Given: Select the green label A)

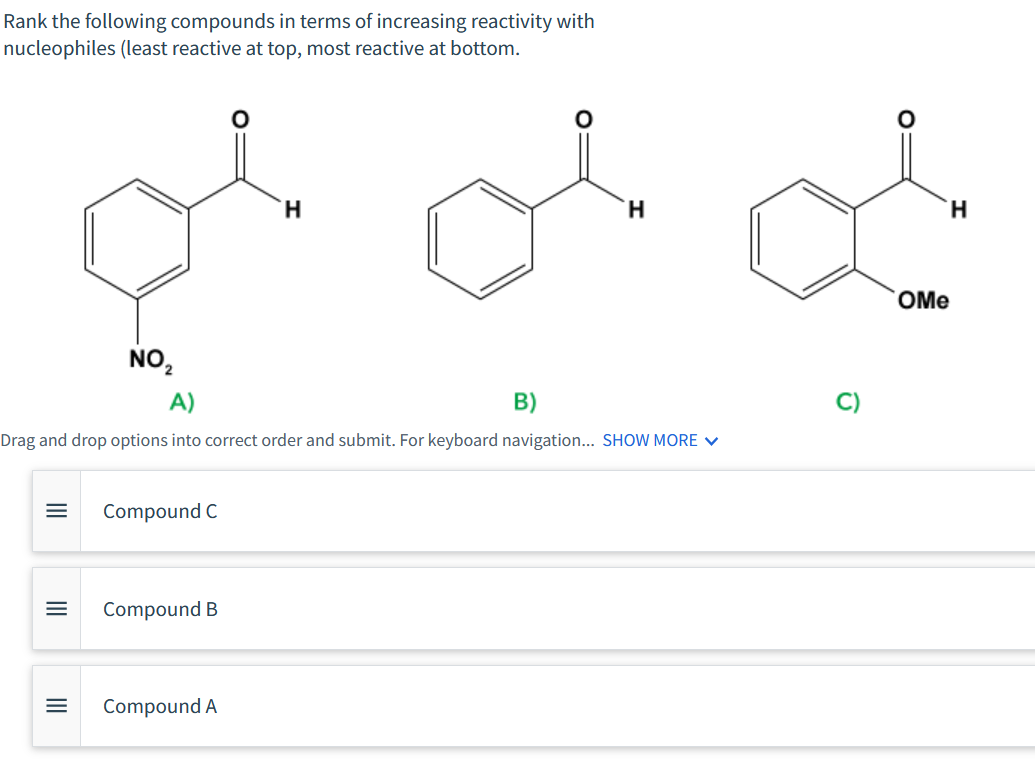Looking at the screenshot, I should pos(183,401).
